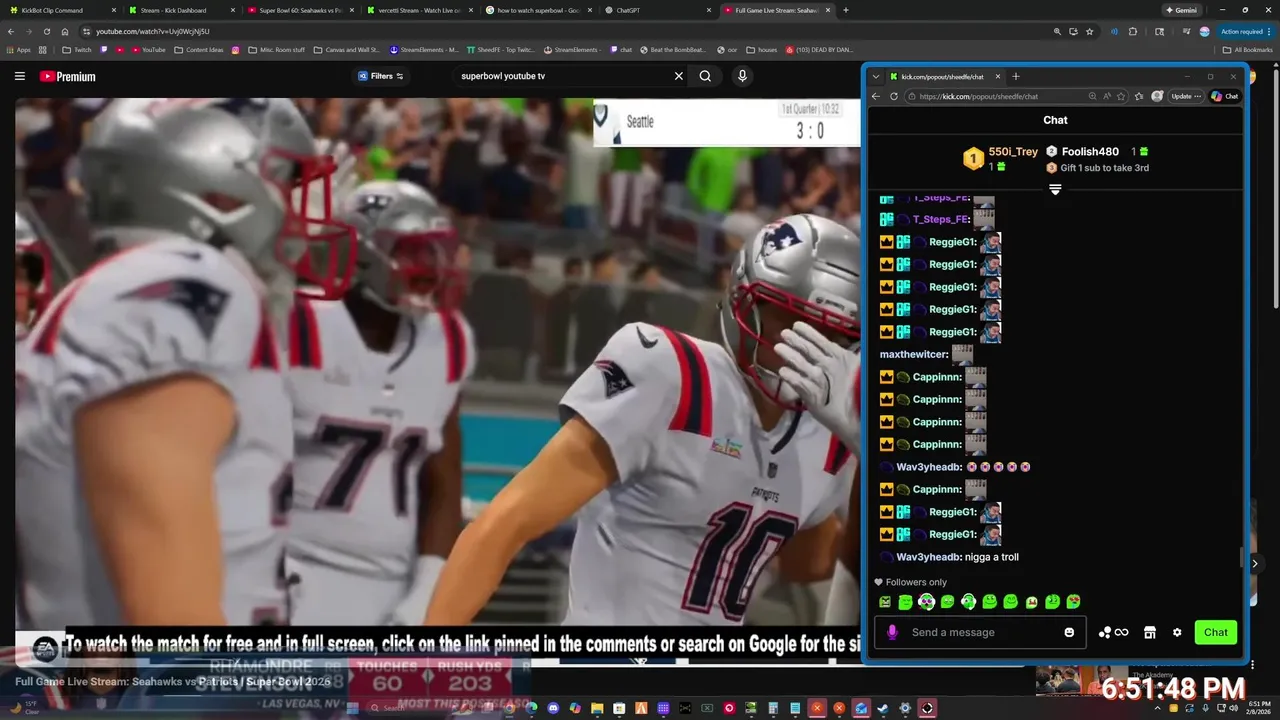The height and width of the screenshot is (720, 1280).
Task: Click the maxthewitcer username in chat
Action: [x=913, y=354]
